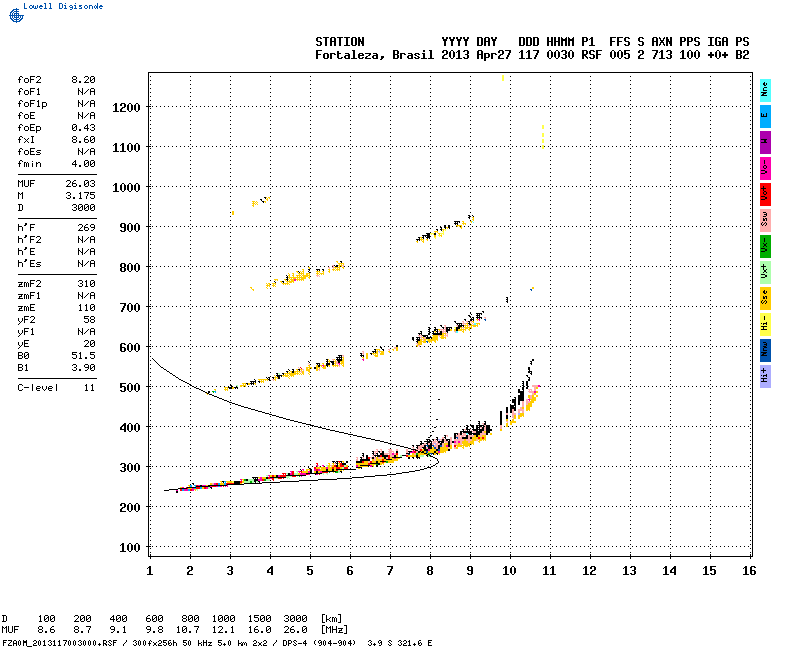Pick the magenta Vo- legend swatch
The height and width of the screenshot is (650, 800).
[765, 167]
